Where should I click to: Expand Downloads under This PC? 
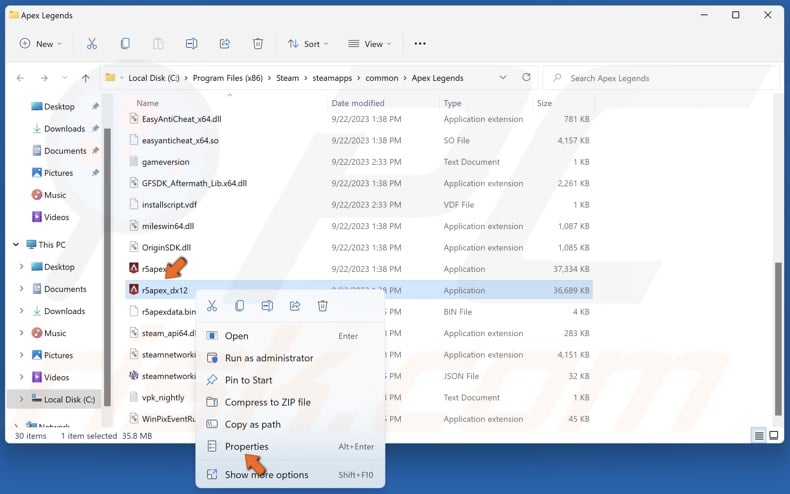(x=22, y=311)
